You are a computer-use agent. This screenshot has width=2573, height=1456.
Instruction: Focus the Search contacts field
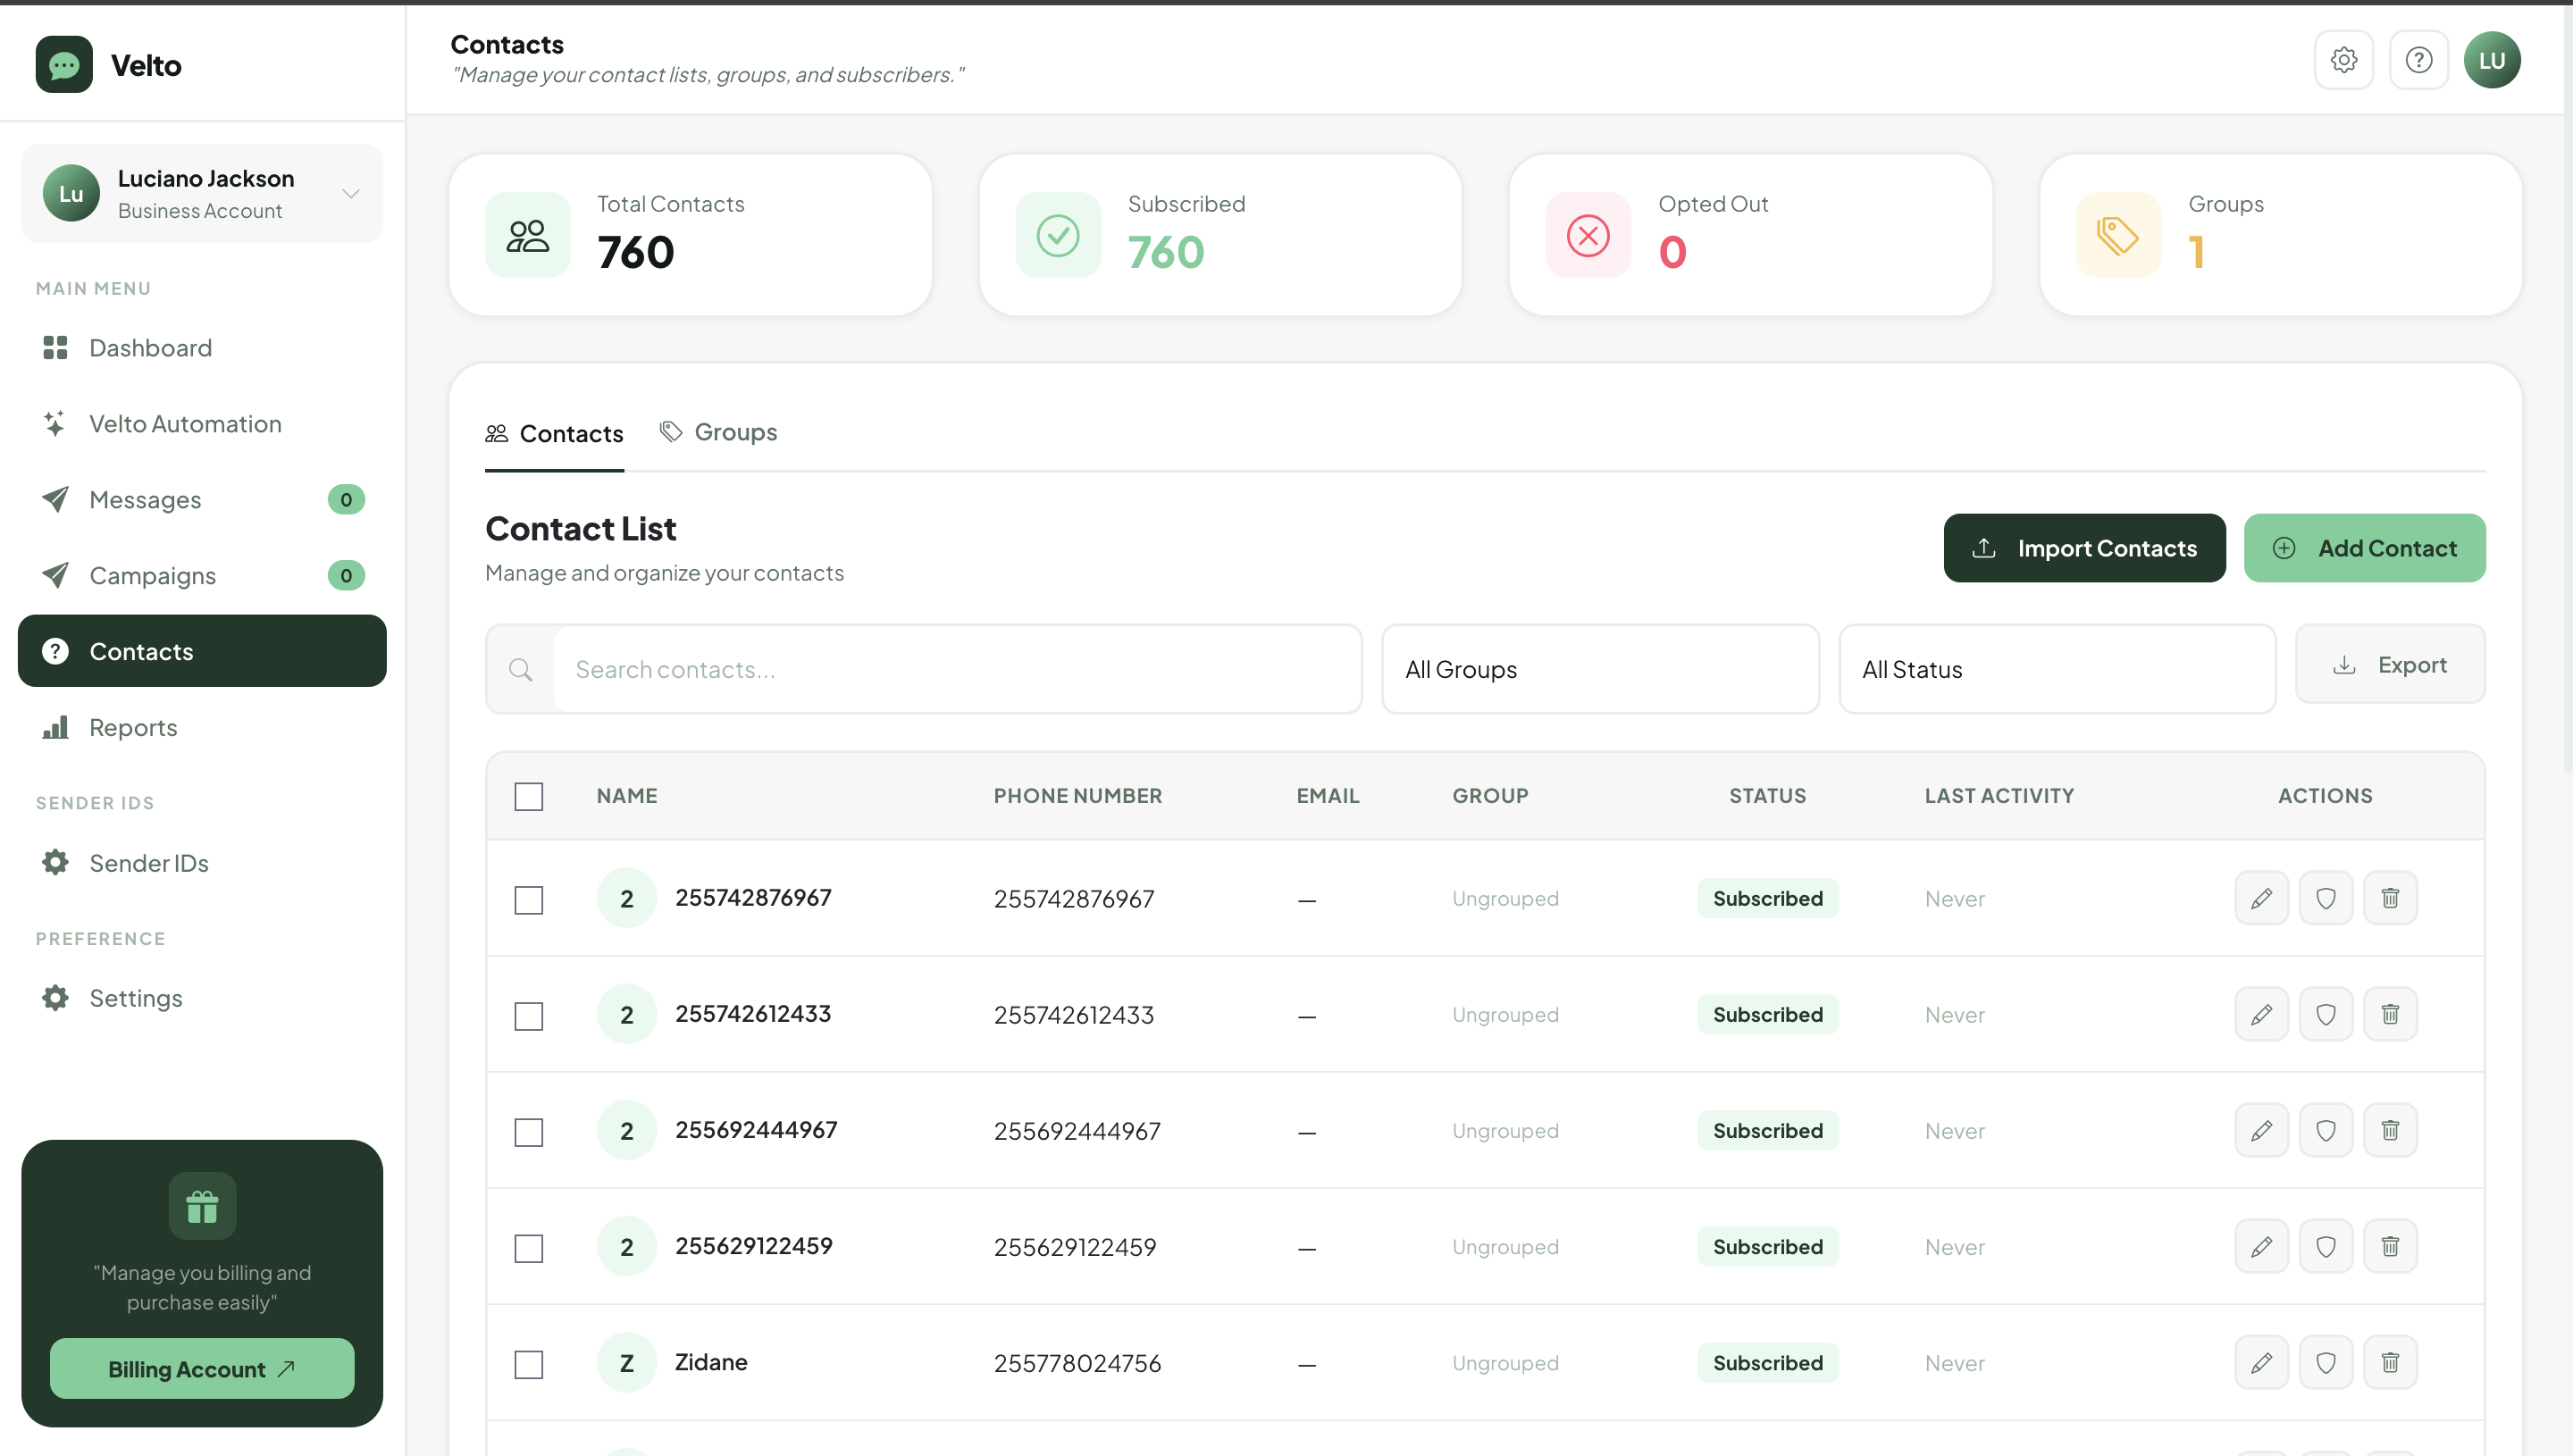pyautogui.click(x=956, y=669)
